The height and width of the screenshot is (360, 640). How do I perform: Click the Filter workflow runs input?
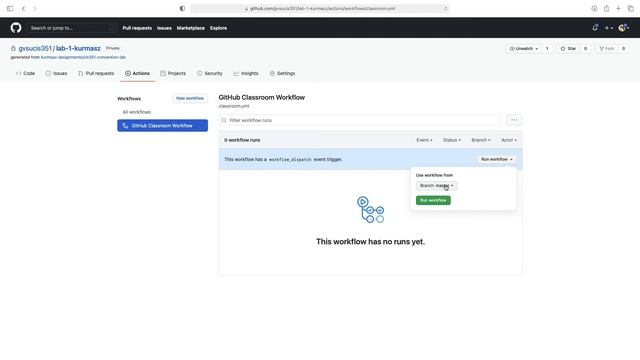point(360,120)
